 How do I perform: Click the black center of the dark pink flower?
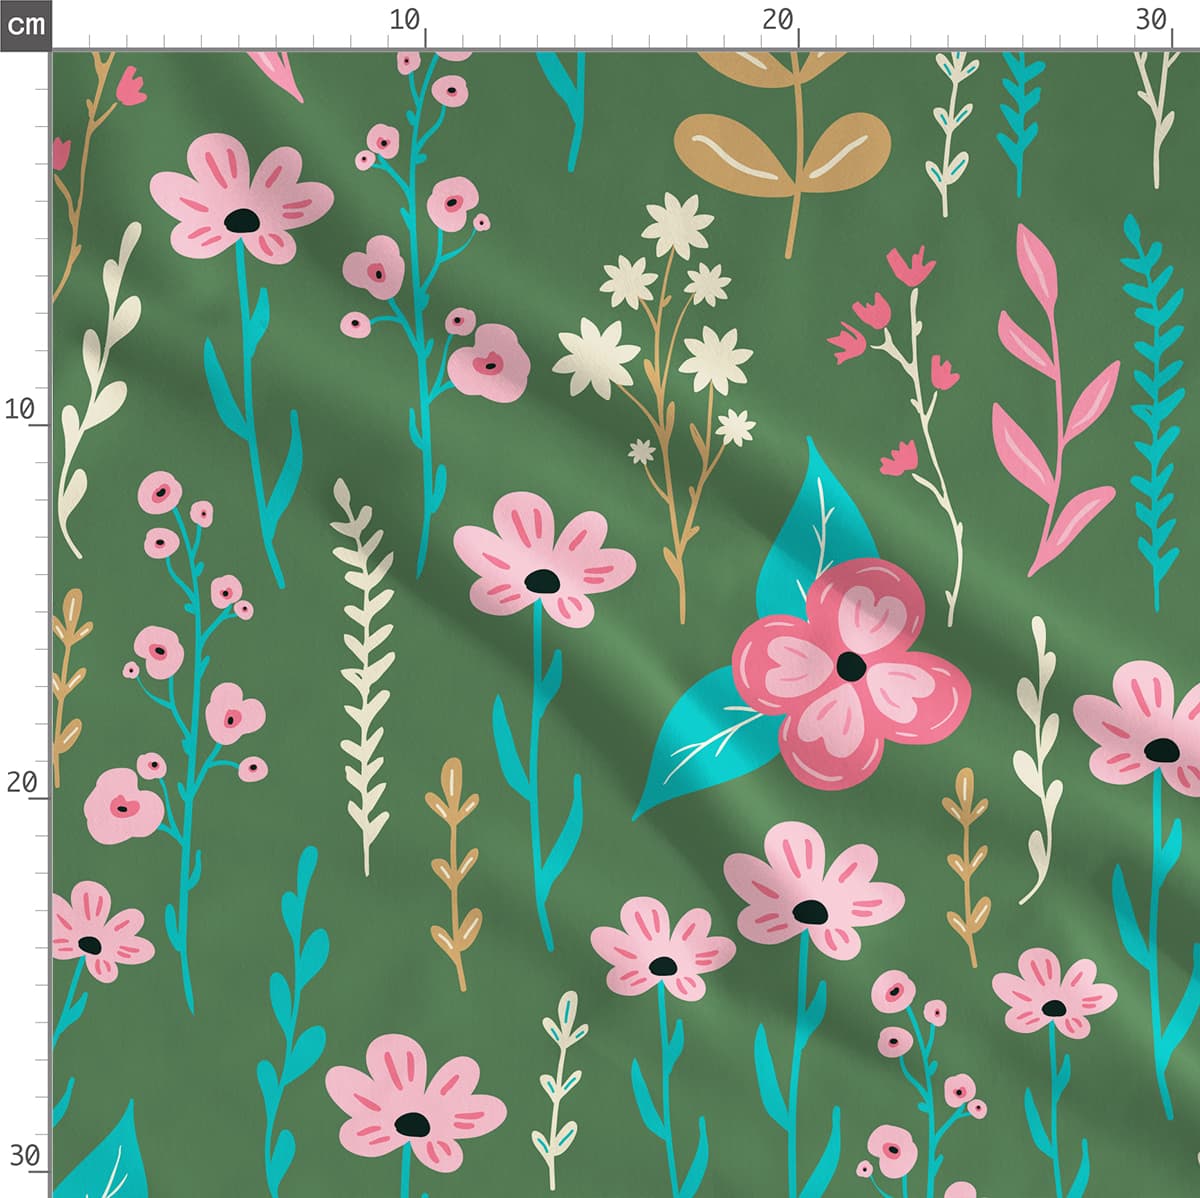851,666
